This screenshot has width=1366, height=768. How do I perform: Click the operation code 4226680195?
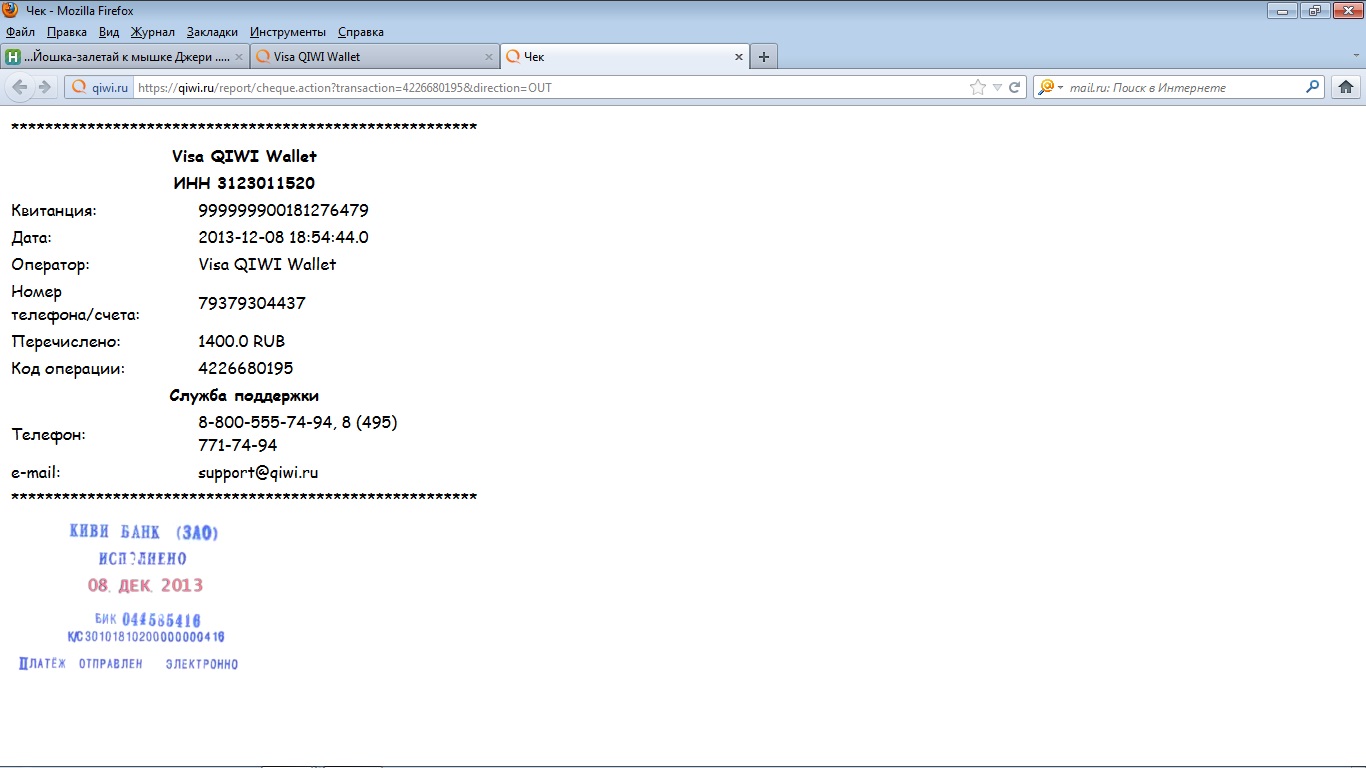tap(246, 368)
